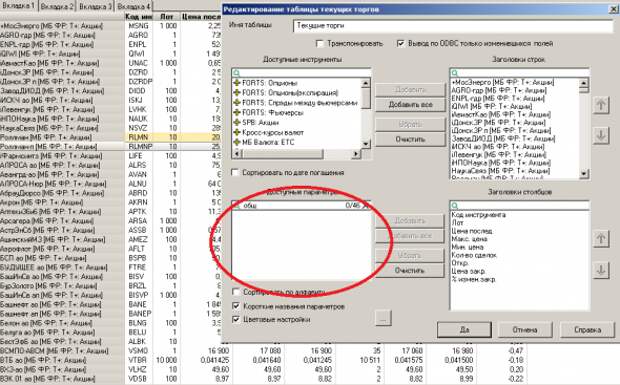Toggle the Транспонировать checkbox
Image resolution: width=620 pixels, height=385 pixels.
[x=320, y=43]
